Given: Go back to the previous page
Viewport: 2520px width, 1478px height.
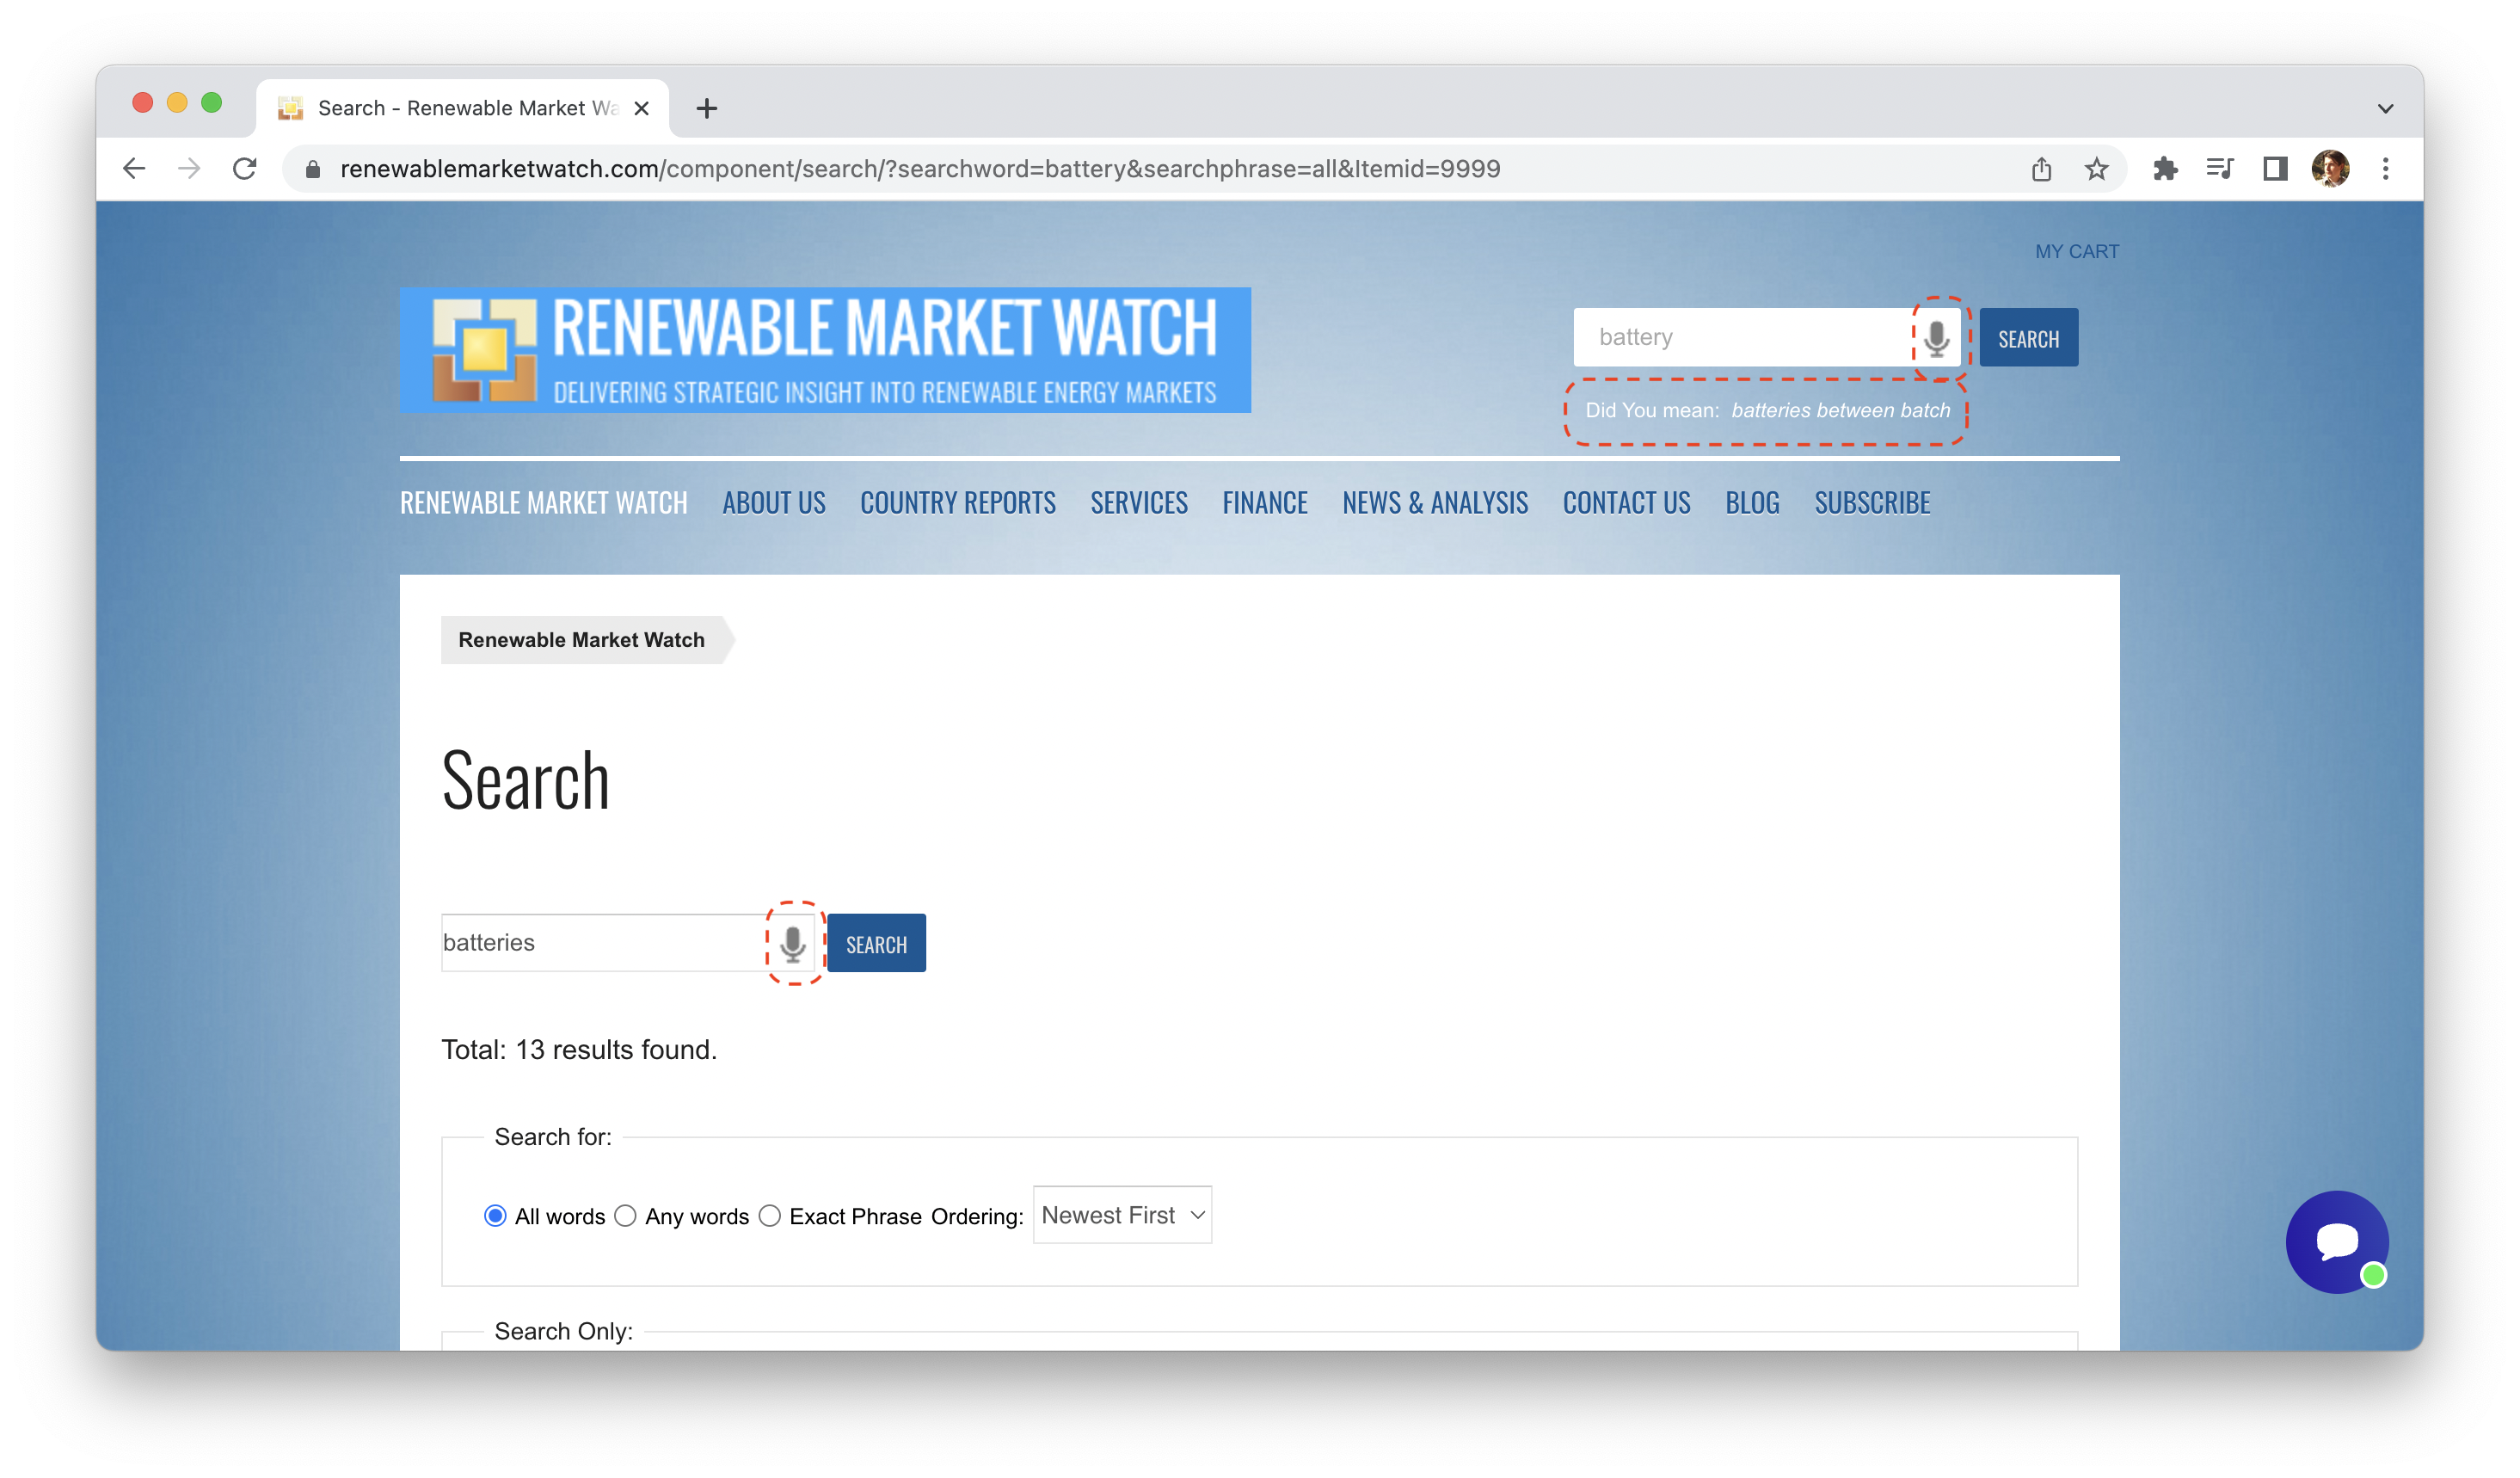Looking at the screenshot, I should 135,169.
